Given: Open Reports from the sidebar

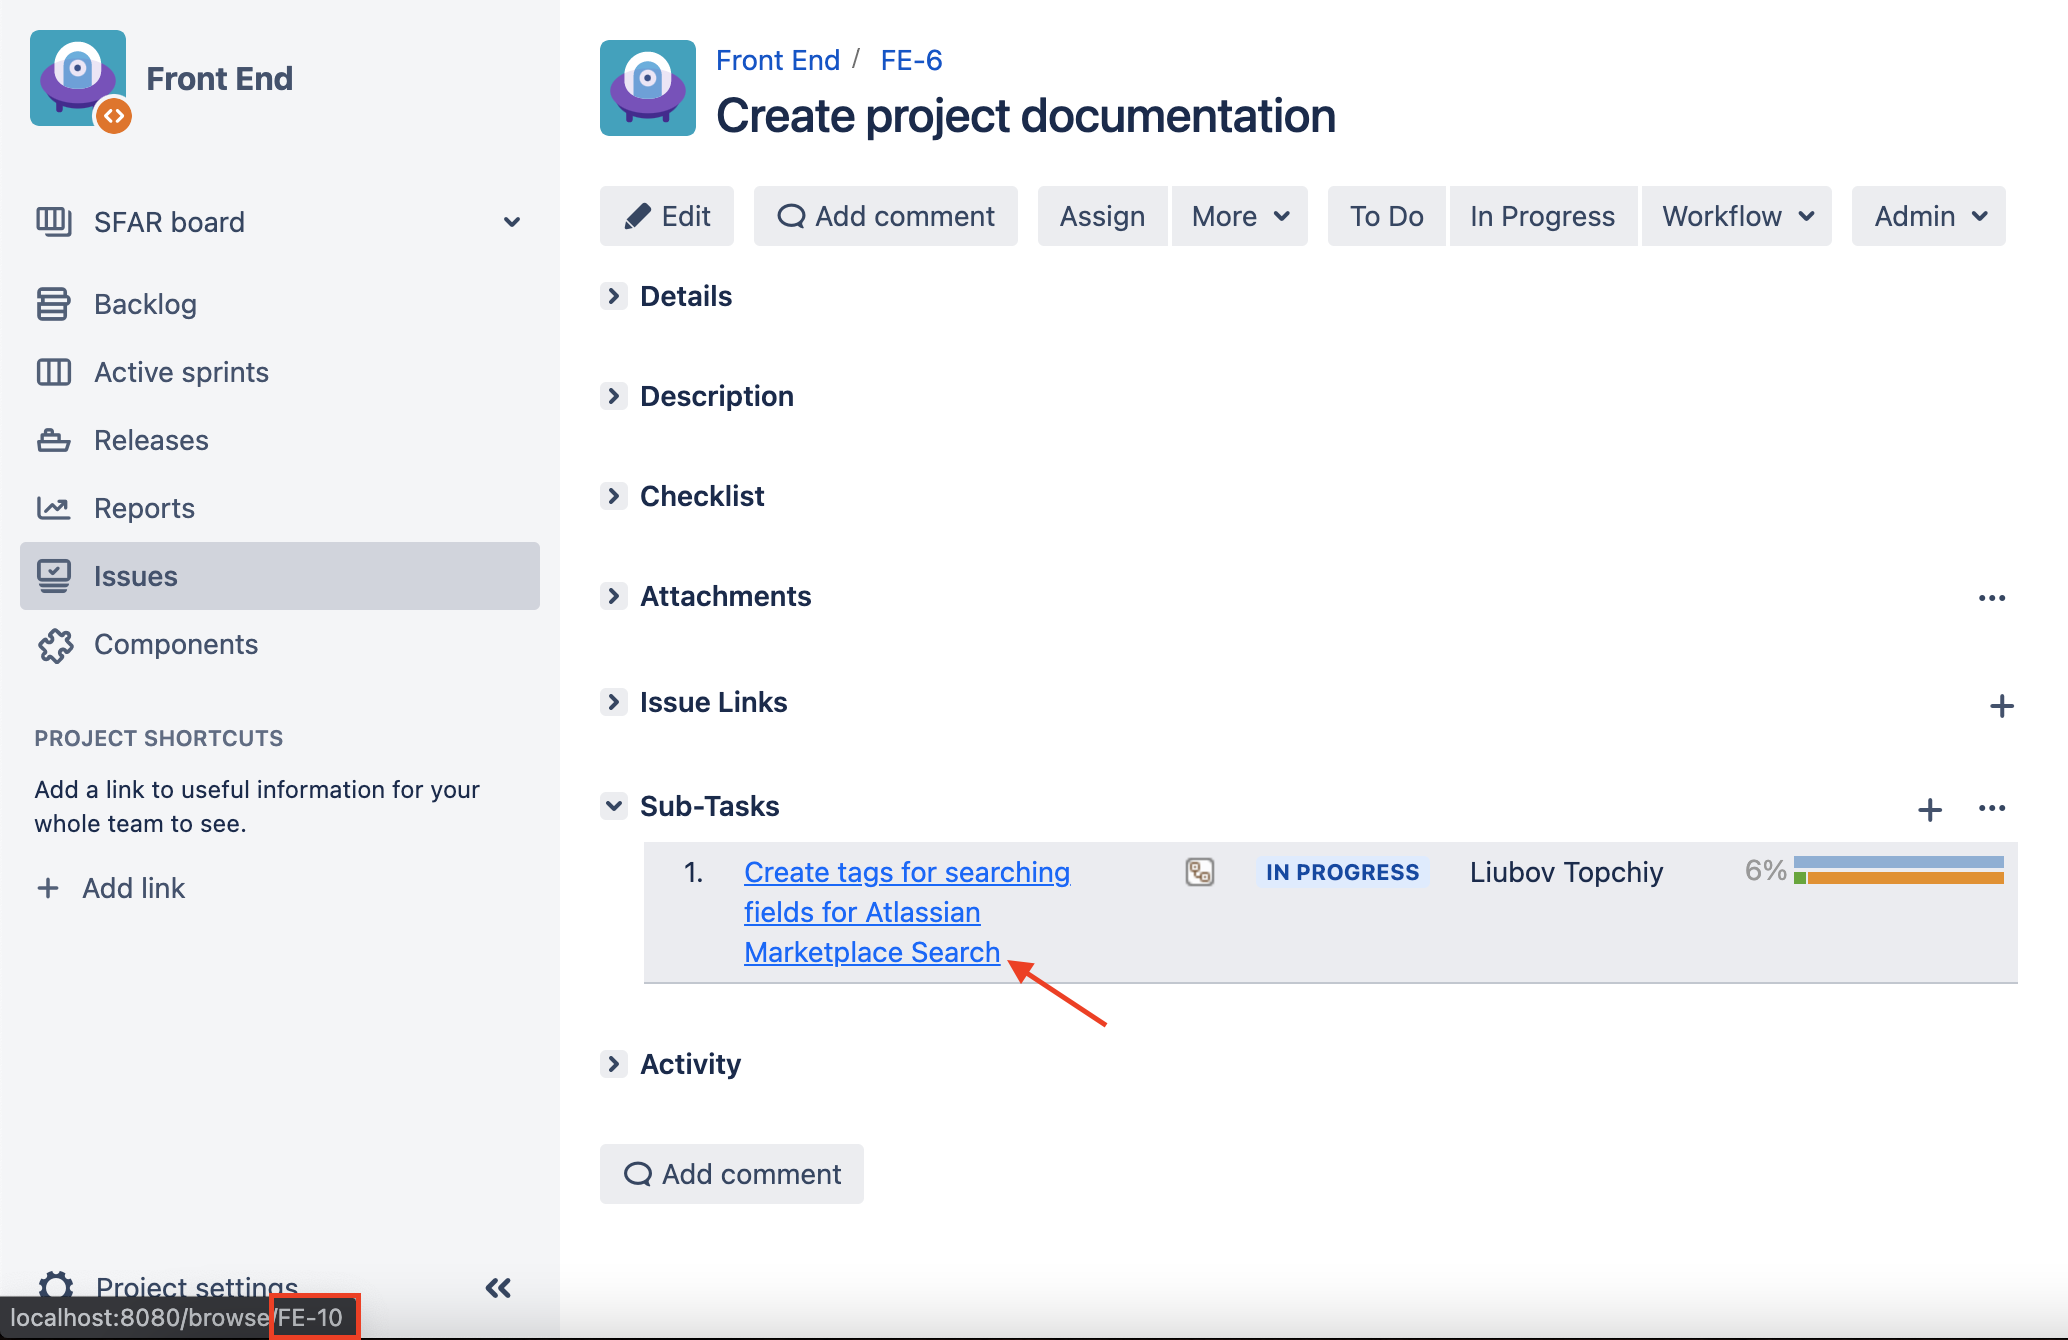Looking at the screenshot, I should [144, 508].
